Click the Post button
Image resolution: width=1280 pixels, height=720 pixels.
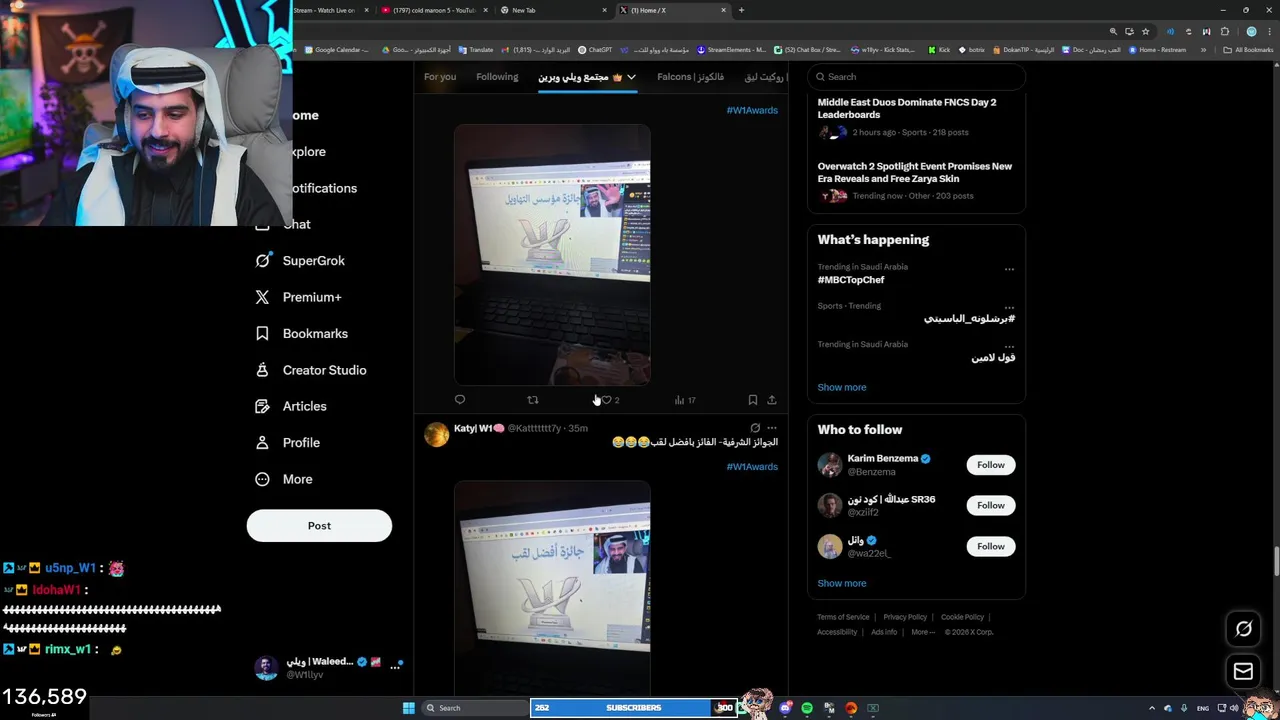coord(319,526)
